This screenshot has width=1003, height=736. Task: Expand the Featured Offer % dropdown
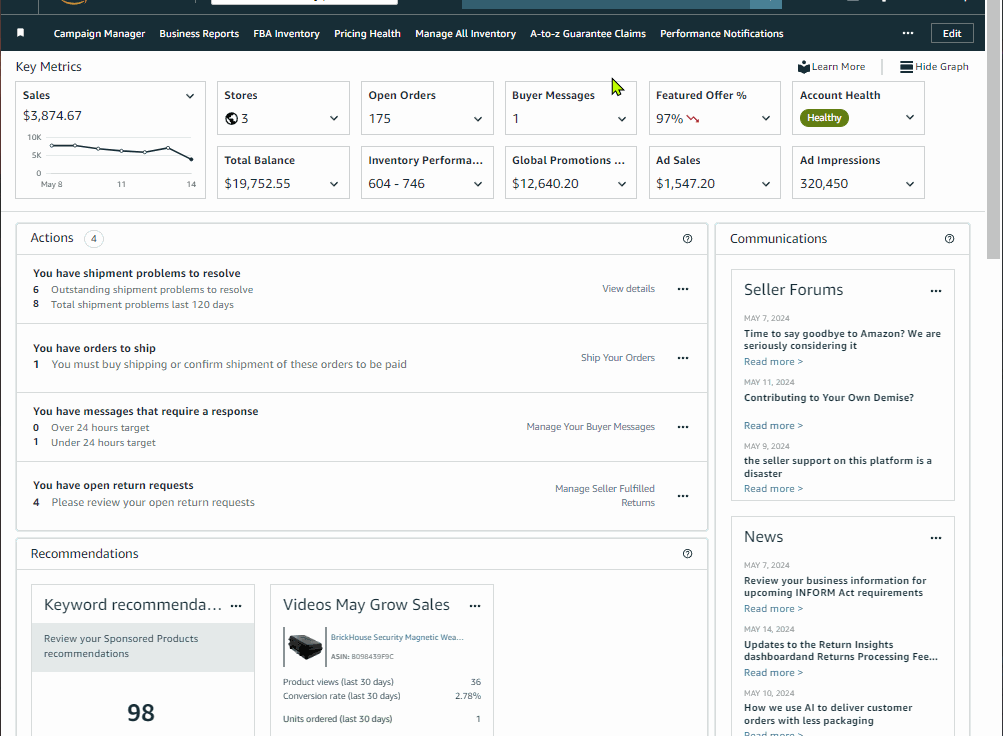click(x=766, y=118)
